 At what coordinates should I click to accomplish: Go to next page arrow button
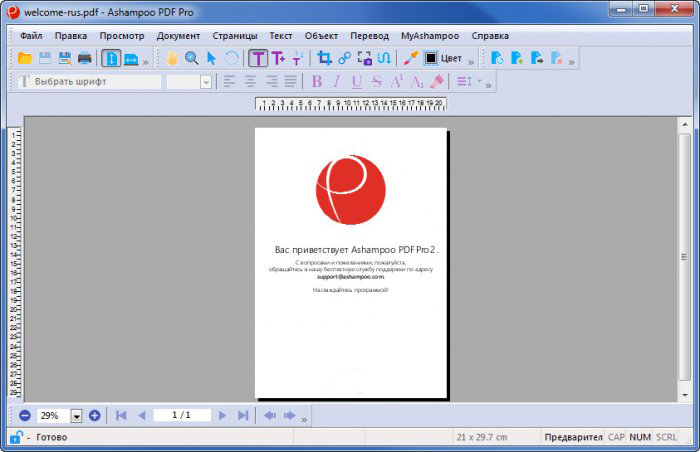pos(222,415)
